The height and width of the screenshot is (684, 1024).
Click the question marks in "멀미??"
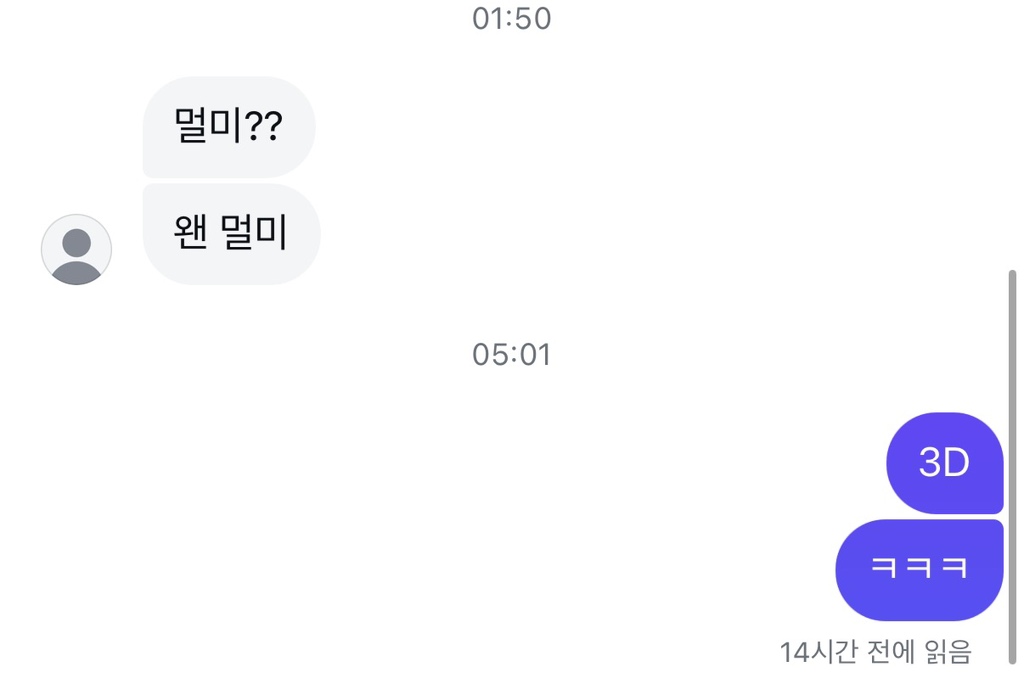point(265,127)
